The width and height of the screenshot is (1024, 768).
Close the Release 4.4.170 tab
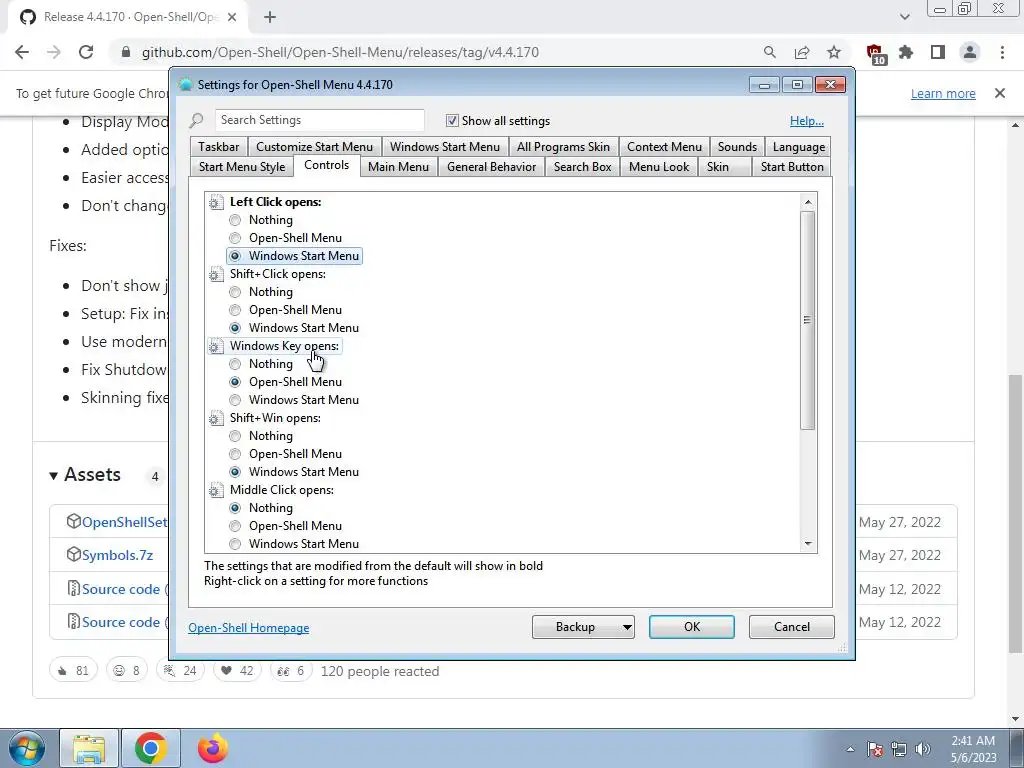[x=232, y=18]
